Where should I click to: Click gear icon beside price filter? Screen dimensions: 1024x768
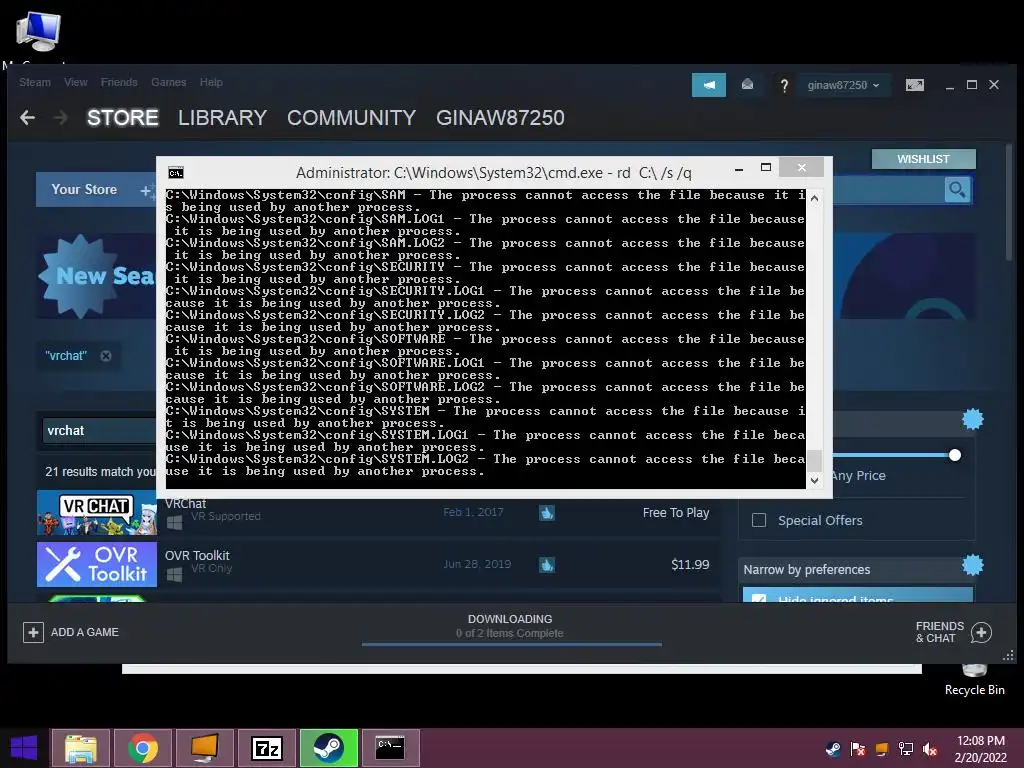coord(972,419)
